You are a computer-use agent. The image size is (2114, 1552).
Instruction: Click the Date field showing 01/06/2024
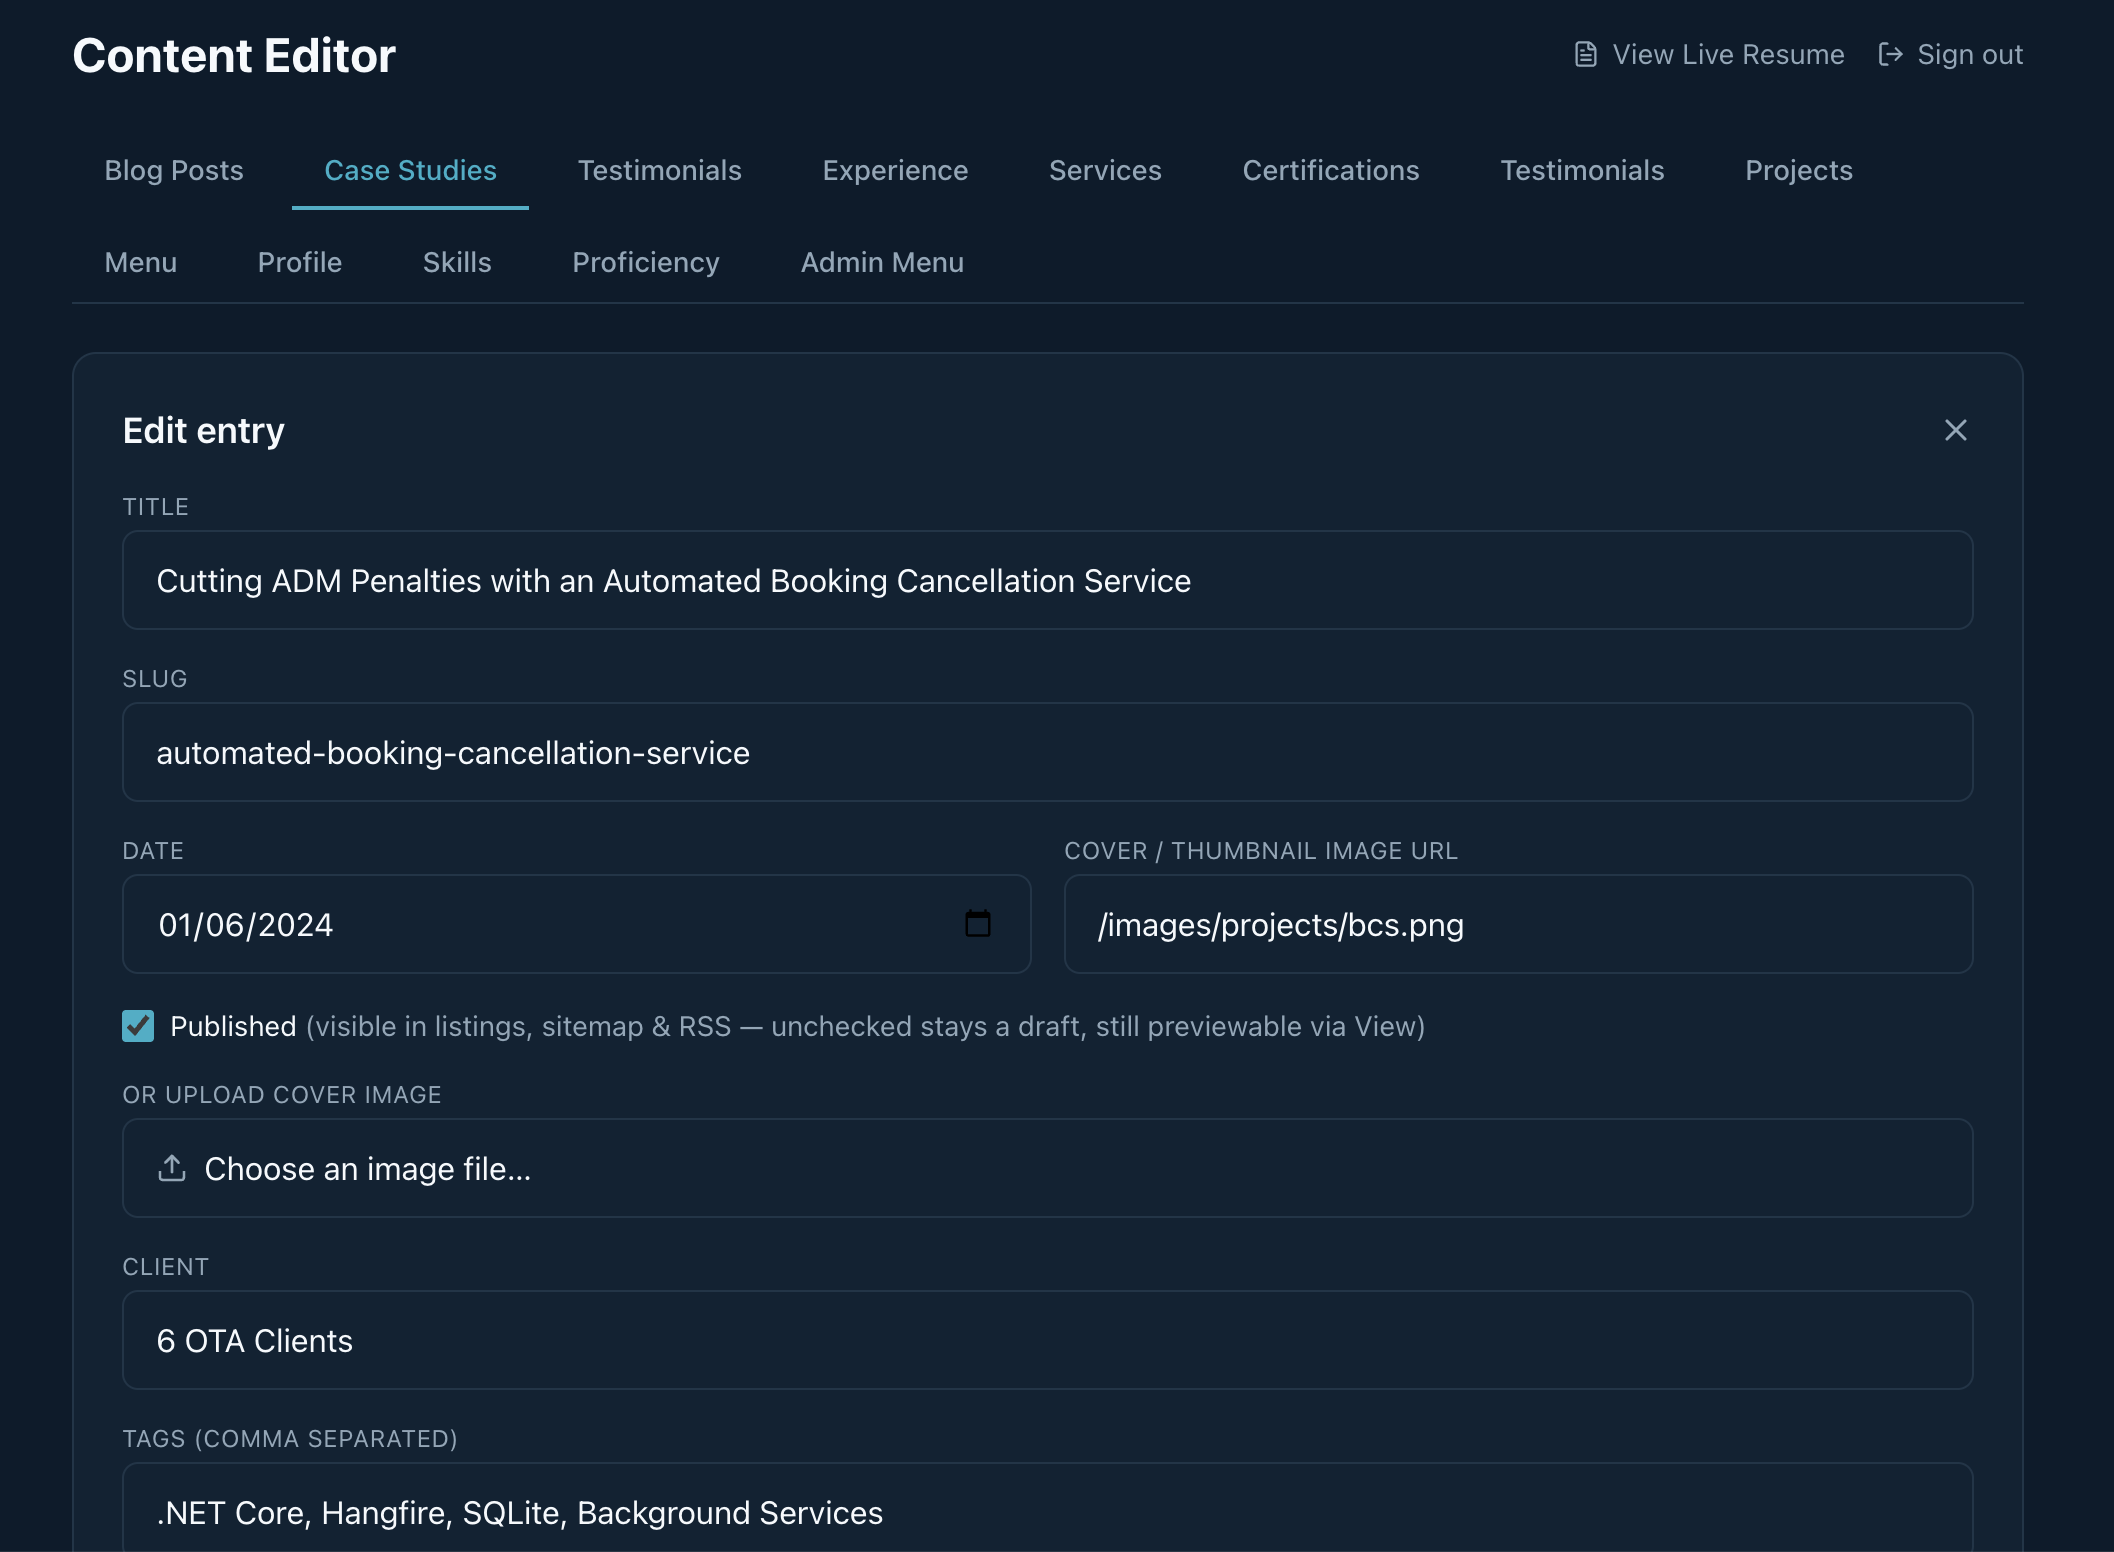click(576, 924)
